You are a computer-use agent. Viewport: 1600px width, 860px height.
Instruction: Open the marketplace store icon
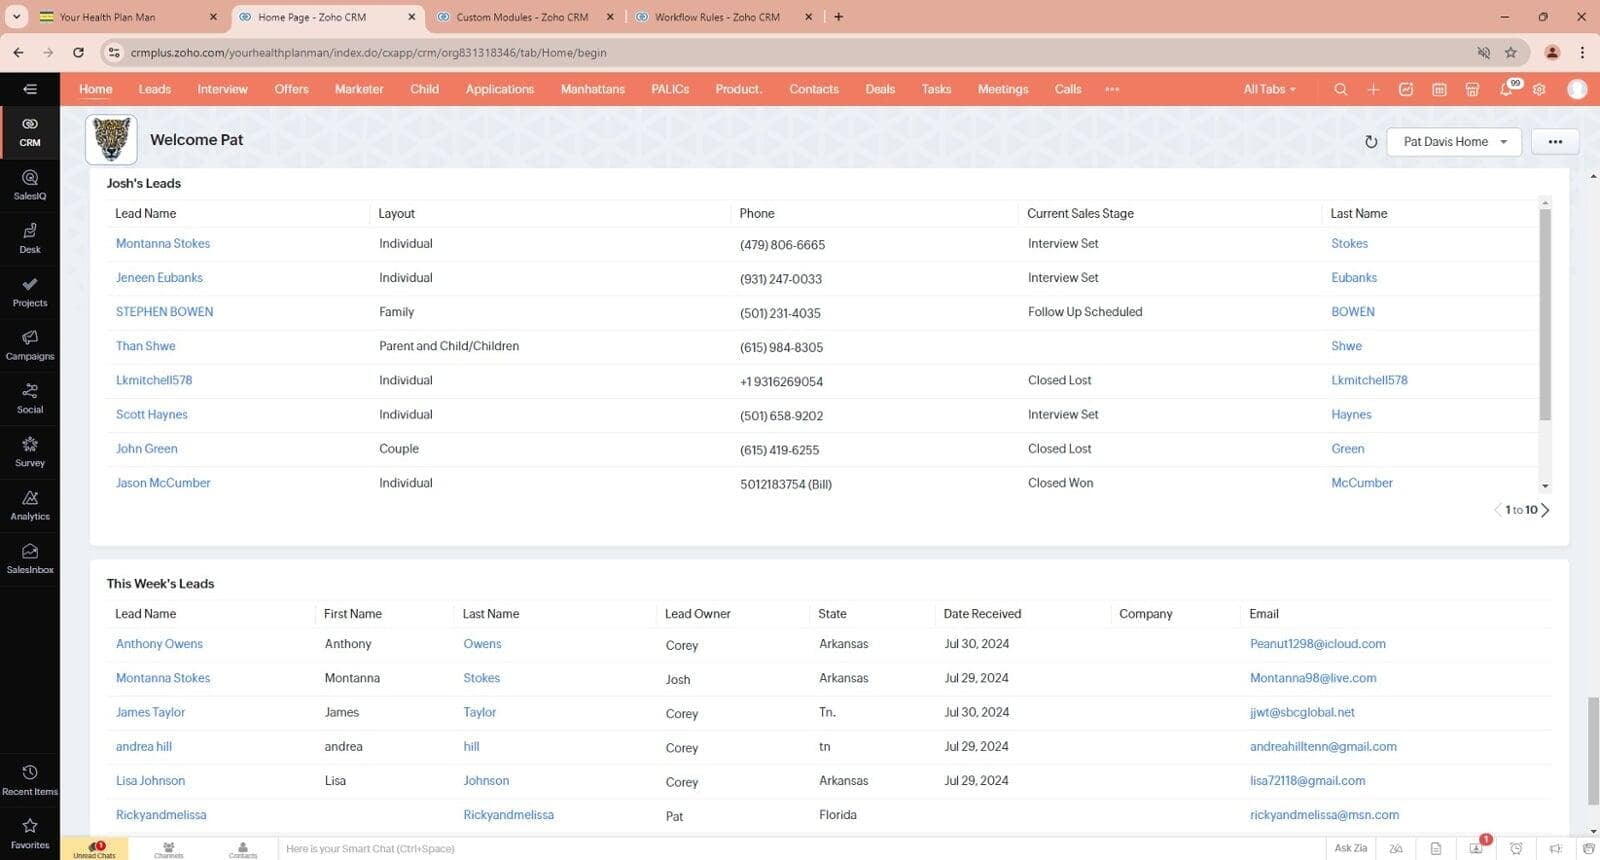1472,89
